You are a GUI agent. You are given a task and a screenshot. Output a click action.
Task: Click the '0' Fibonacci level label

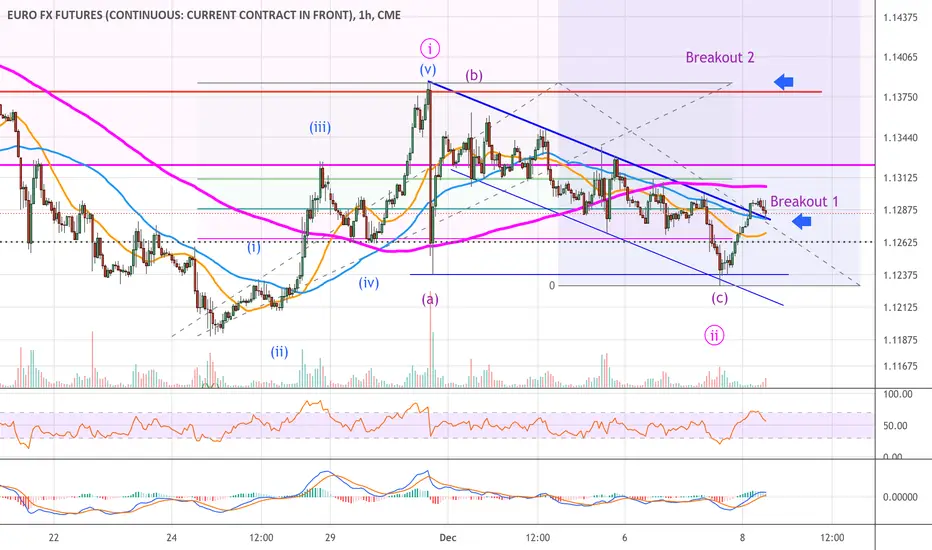tap(552, 286)
